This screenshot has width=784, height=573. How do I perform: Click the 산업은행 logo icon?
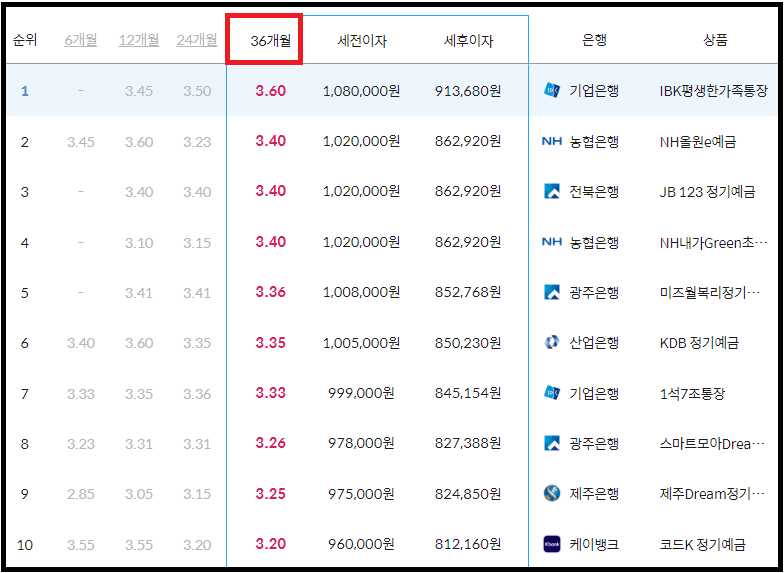click(552, 342)
